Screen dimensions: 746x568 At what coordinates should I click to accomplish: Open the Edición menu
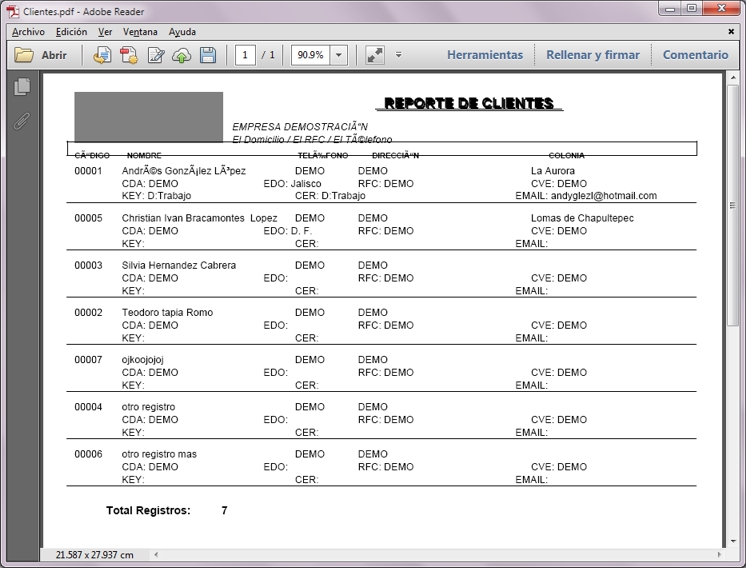pos(71,32)
